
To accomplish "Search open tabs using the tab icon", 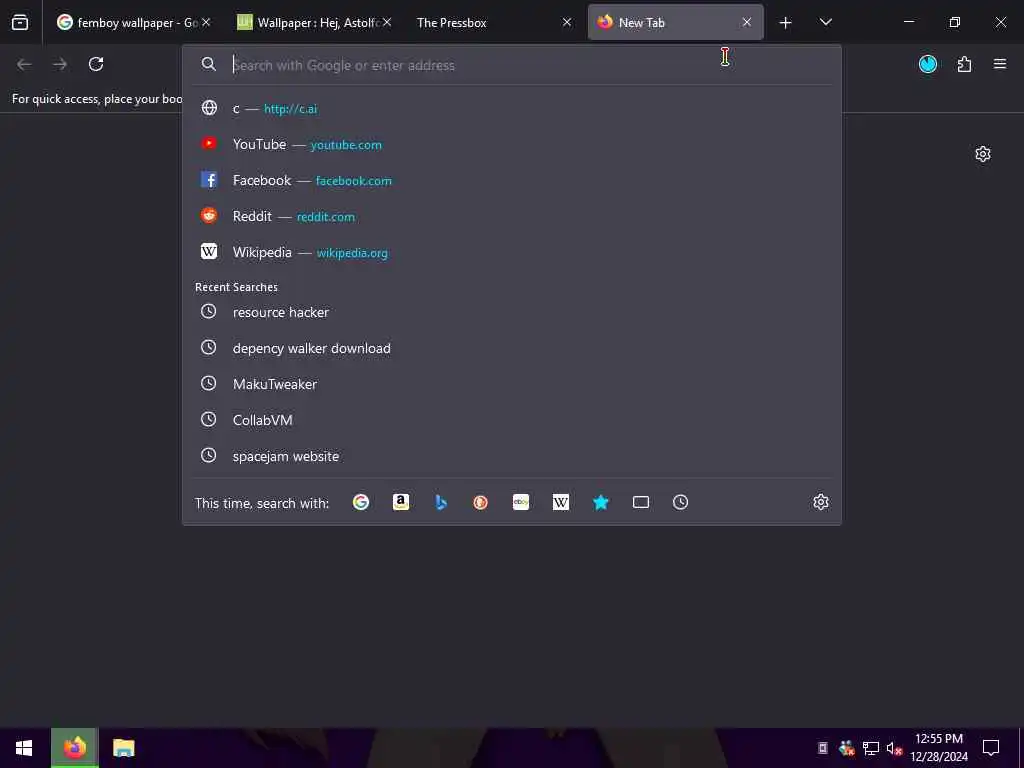I will coord(641,502).
